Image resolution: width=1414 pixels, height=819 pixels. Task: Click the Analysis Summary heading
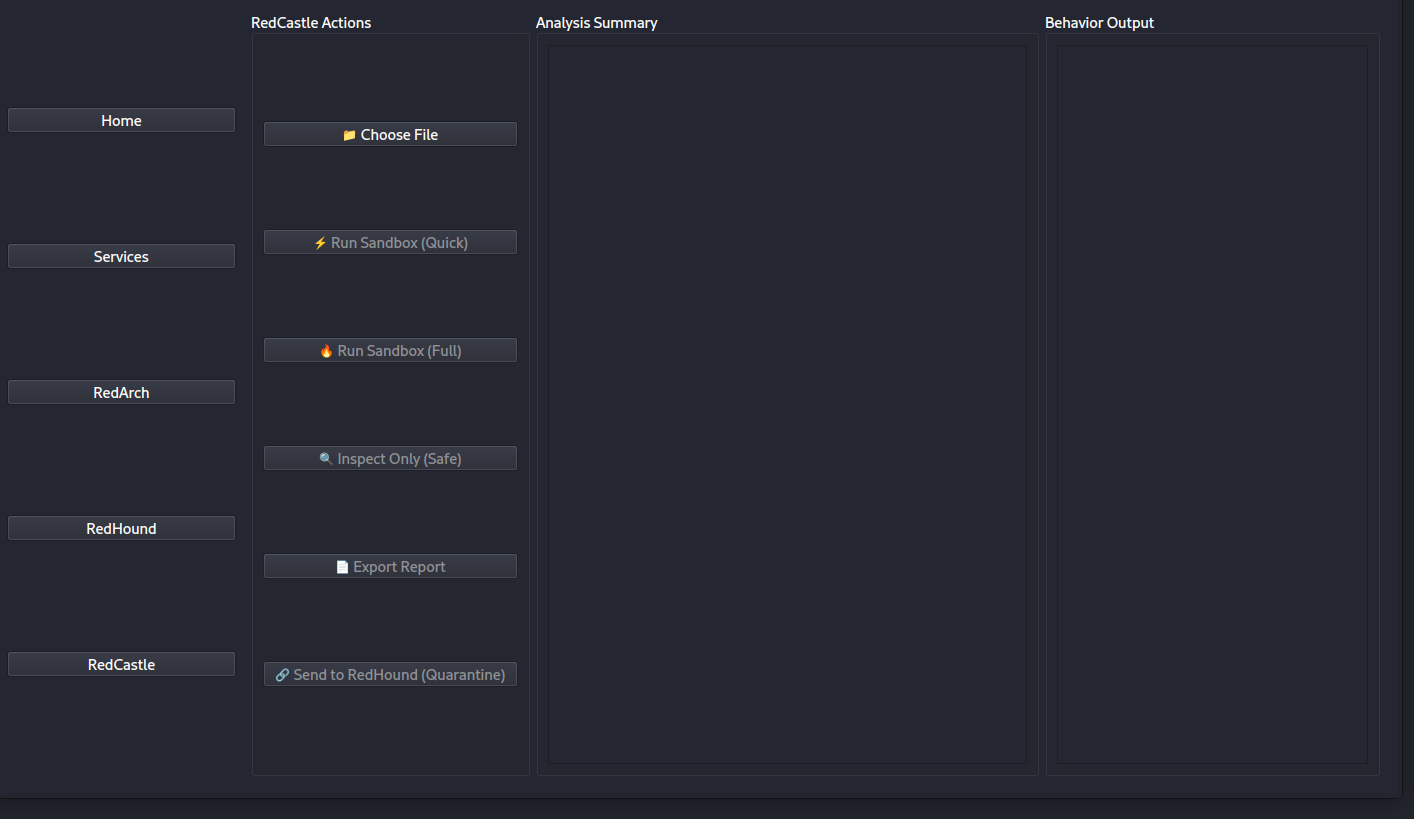point(597,23)
